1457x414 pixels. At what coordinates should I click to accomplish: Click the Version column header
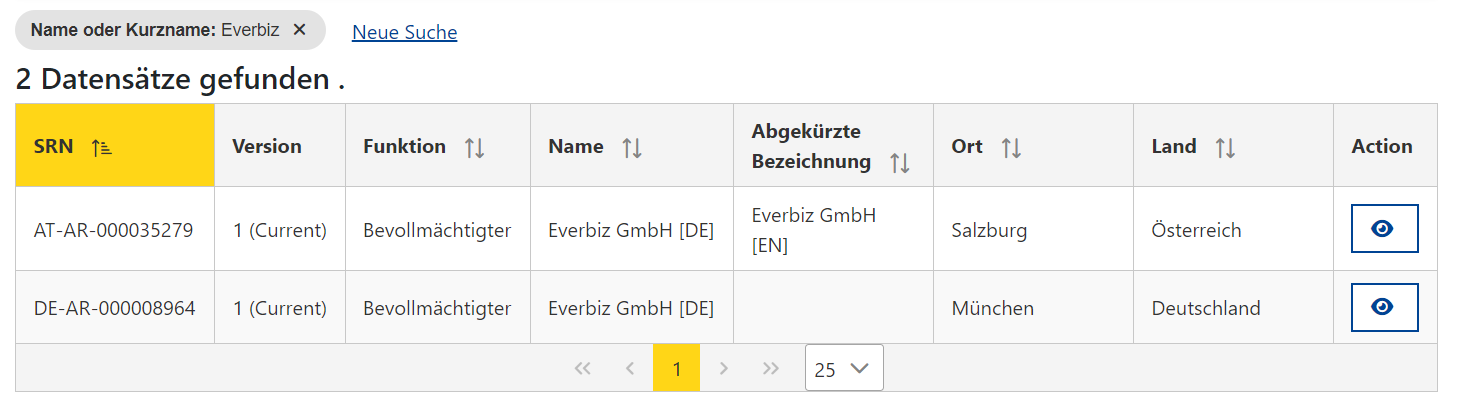pyautogui.click(x=280, y=145)
